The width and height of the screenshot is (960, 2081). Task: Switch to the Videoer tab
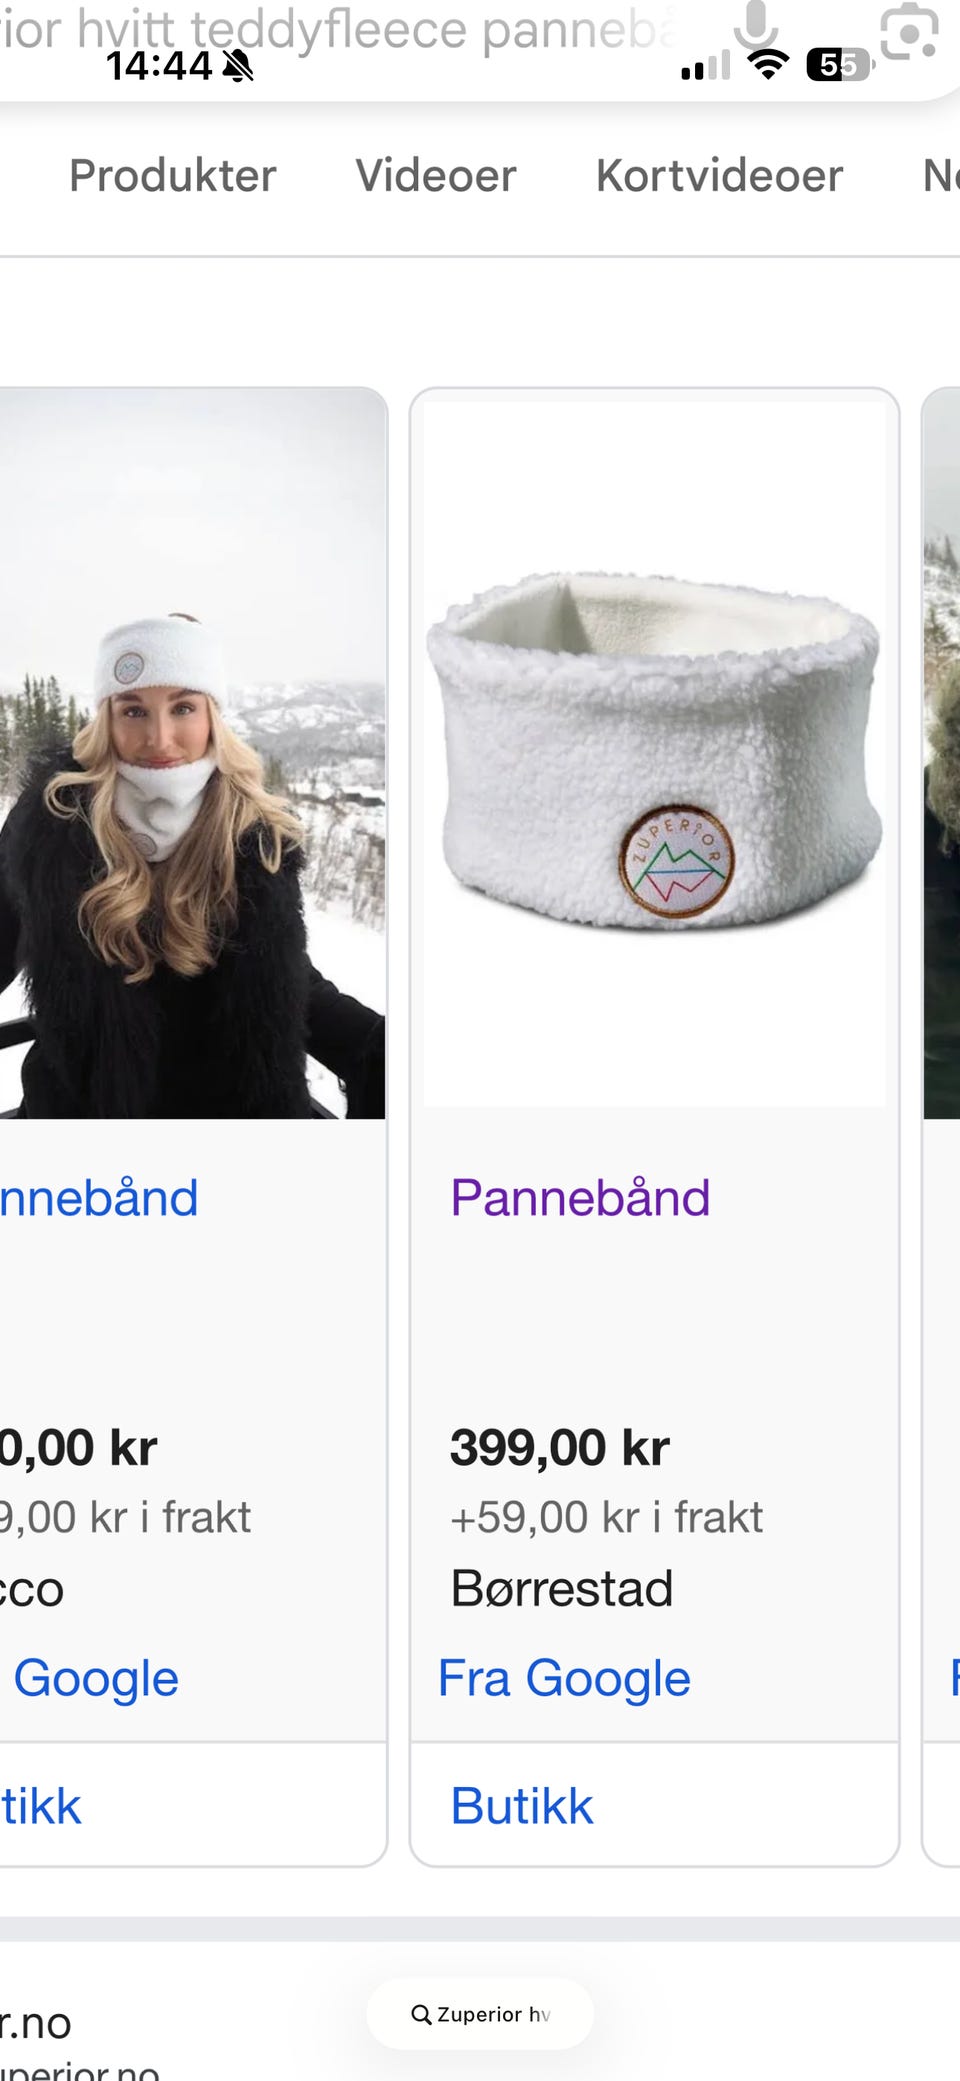coord(436,176)
